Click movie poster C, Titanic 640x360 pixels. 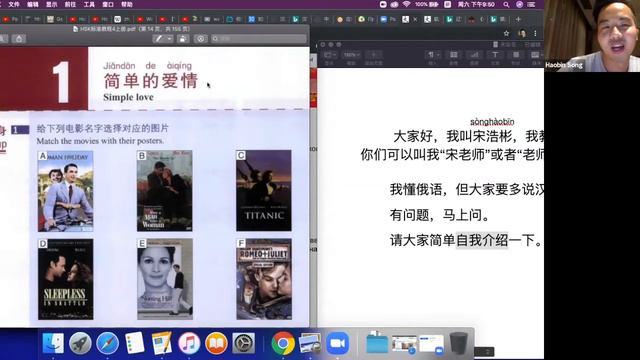(x=264, y=191)
